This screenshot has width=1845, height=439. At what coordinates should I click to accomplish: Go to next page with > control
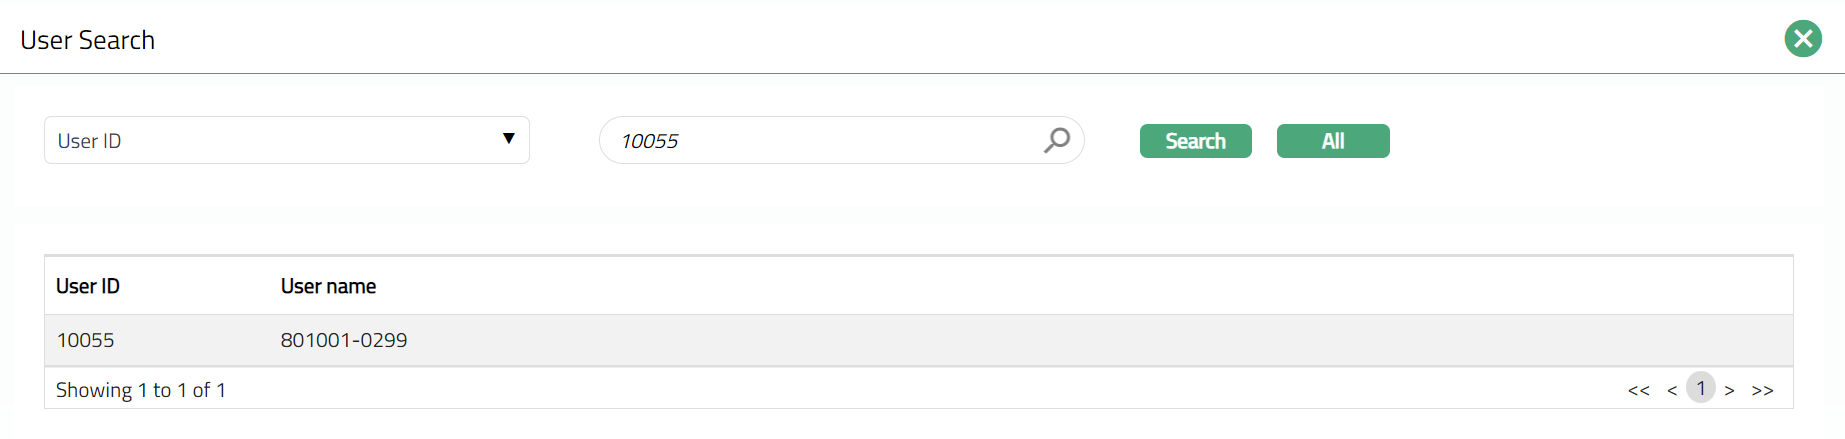coord(1729,390)
